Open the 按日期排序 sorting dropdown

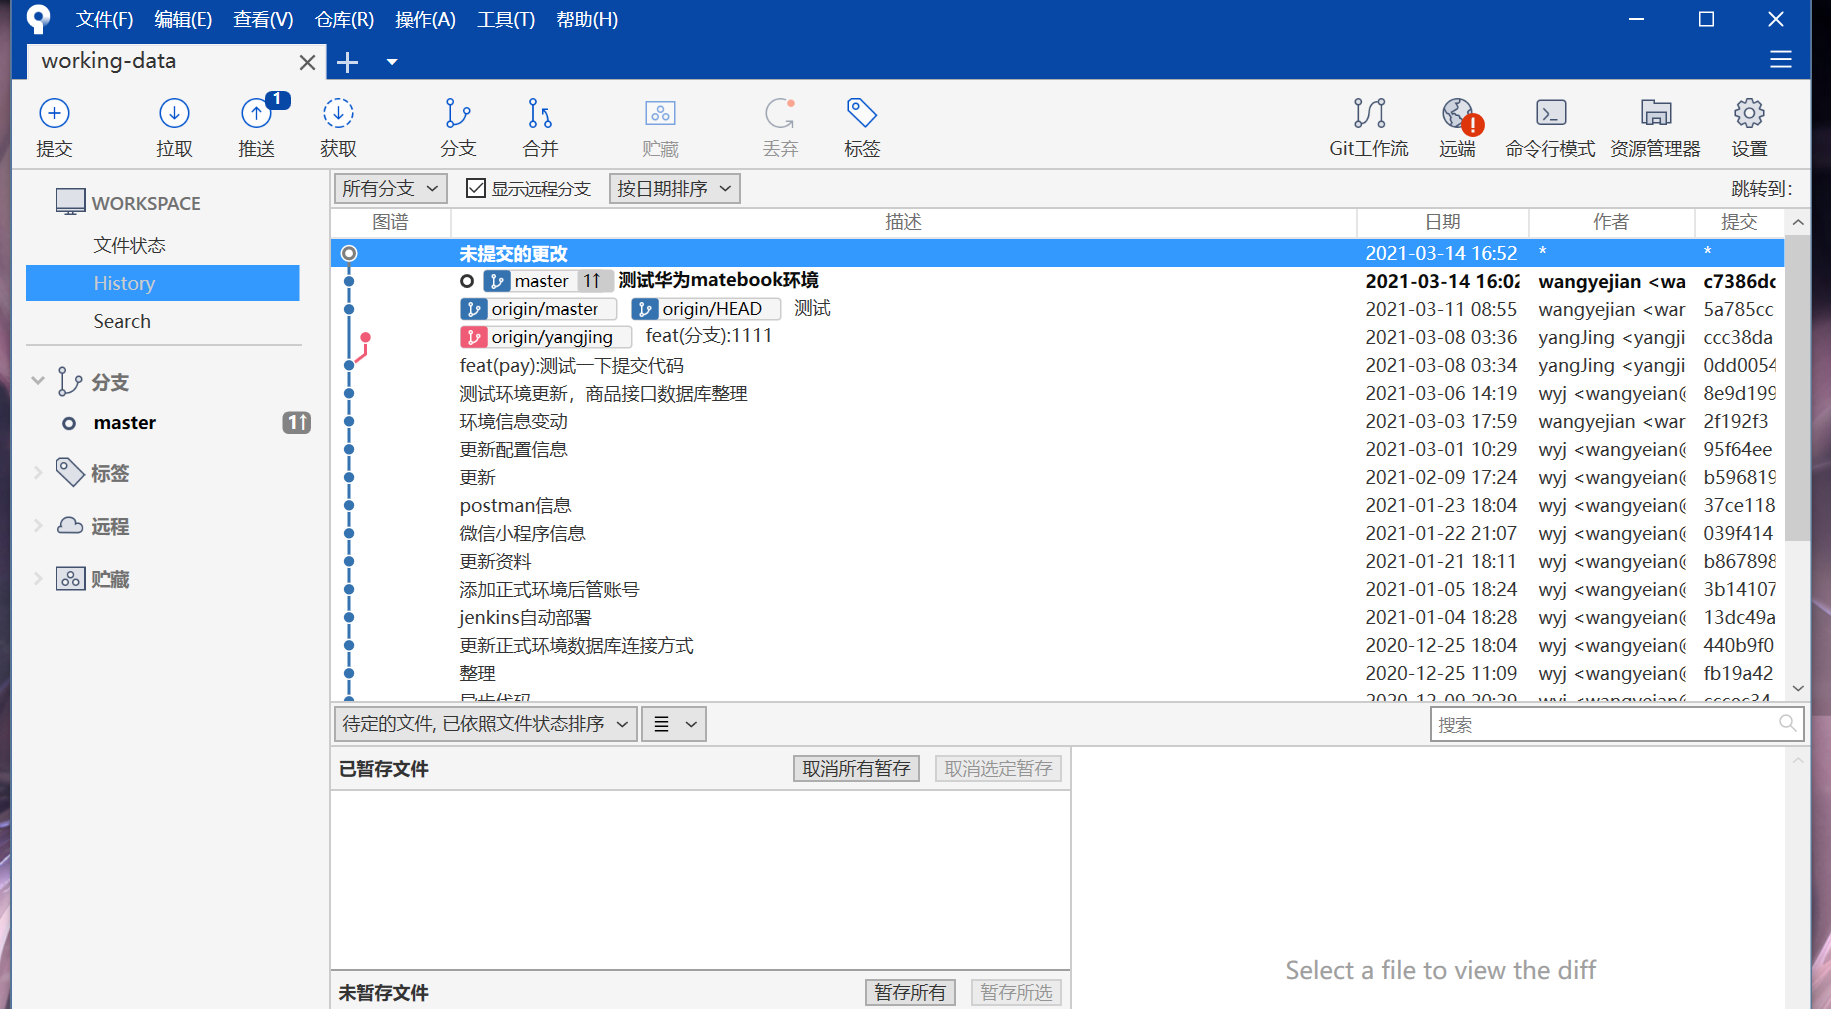pyautogui.click(x=674, y=188)
